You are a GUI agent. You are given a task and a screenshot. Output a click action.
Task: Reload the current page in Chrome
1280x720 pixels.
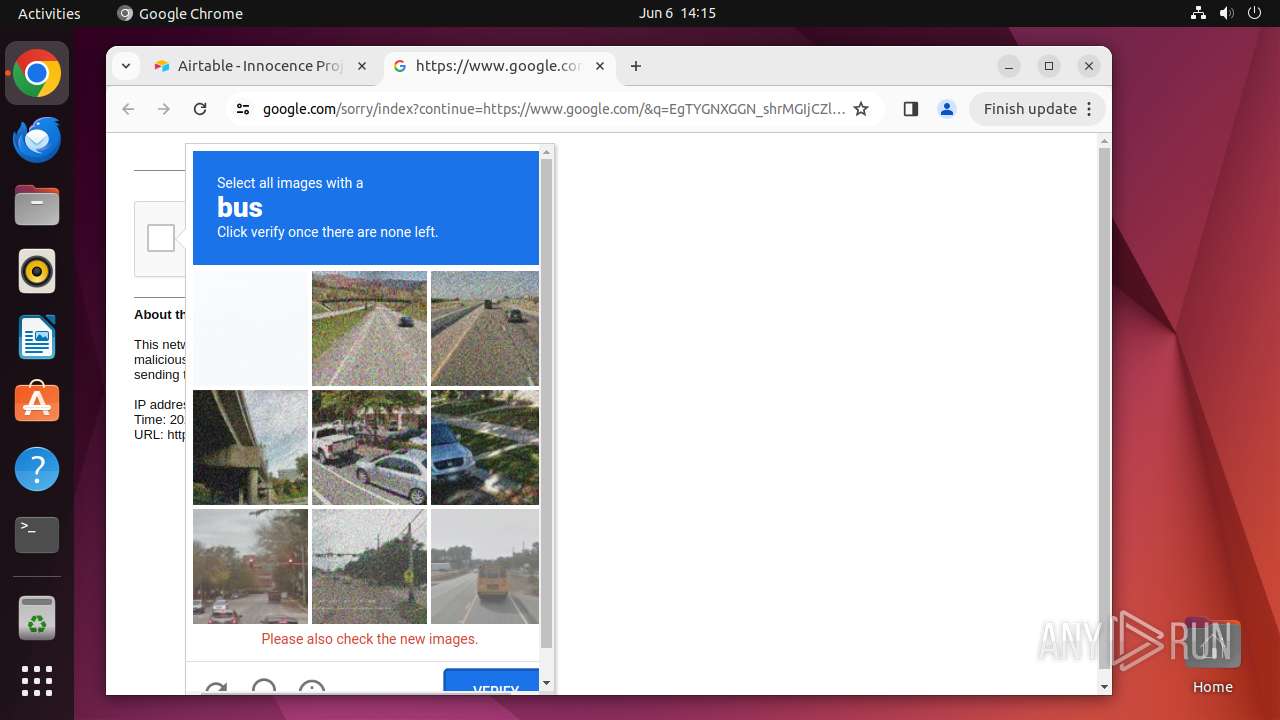200,109
